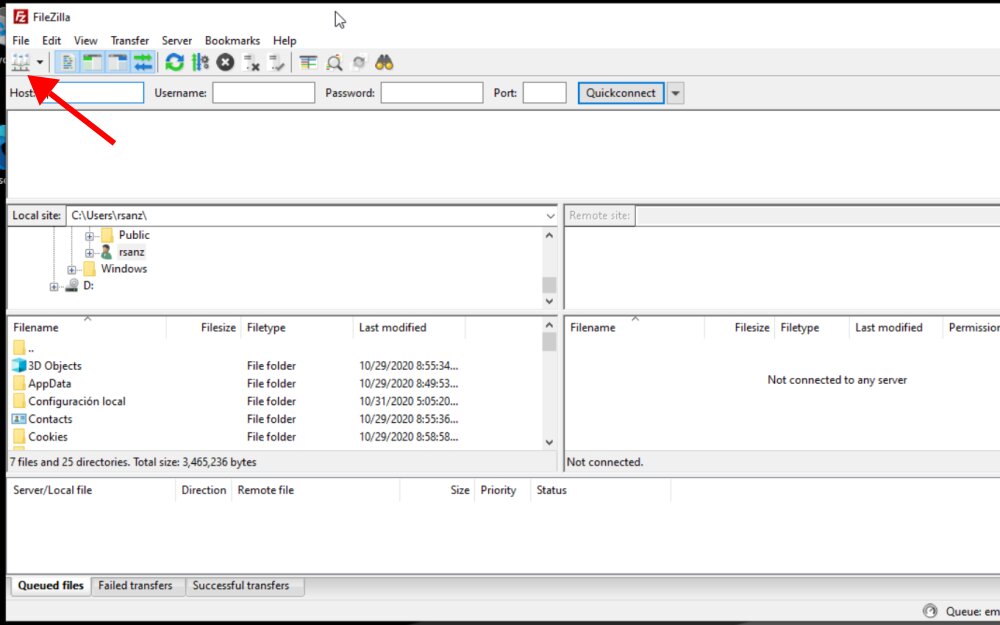Click the remote Last modified column header
This screenshot has height=625, width=1000.
click(x=896, y=328)
